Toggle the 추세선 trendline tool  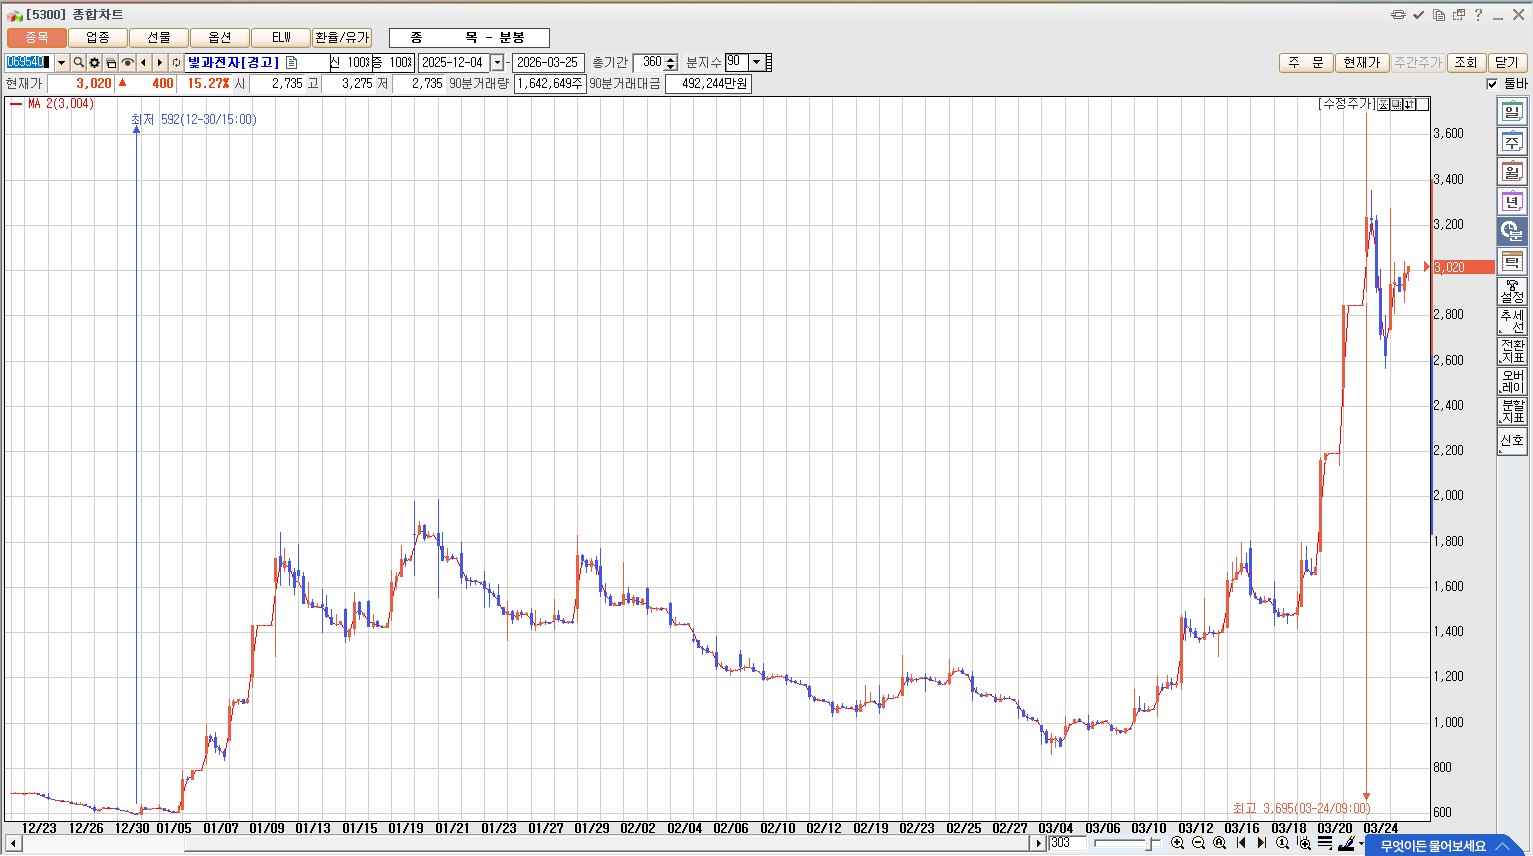[1511, 321]
